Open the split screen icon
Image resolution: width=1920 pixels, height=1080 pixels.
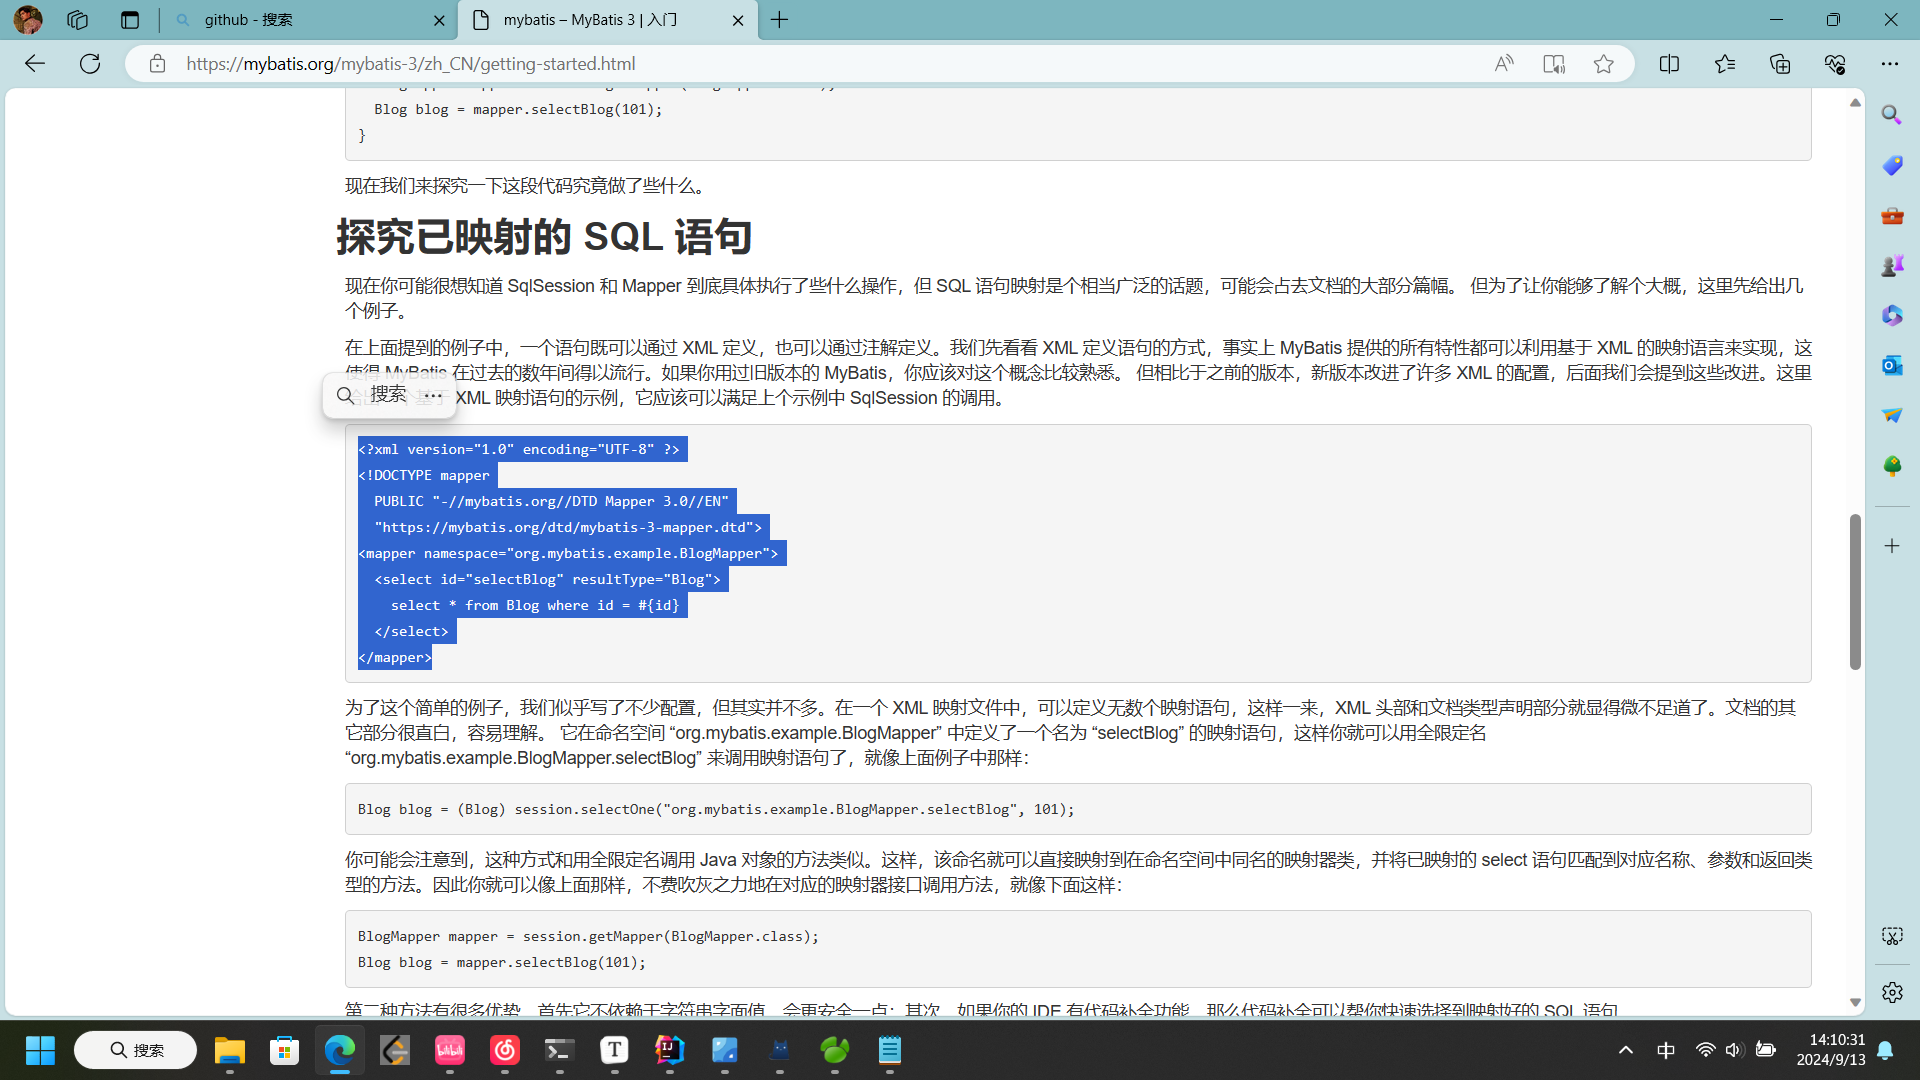pos(1669,64)
